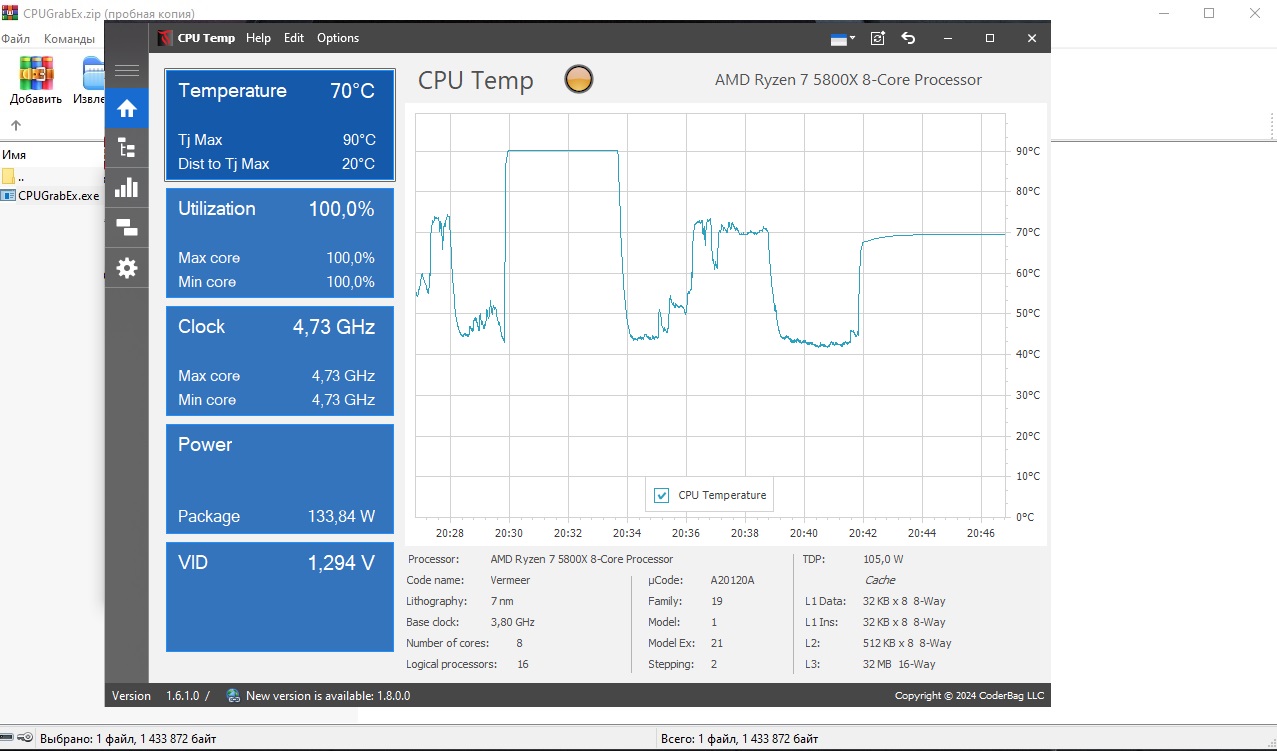
Task: Open the Команды menu in WinRAR
Action: 70,39
